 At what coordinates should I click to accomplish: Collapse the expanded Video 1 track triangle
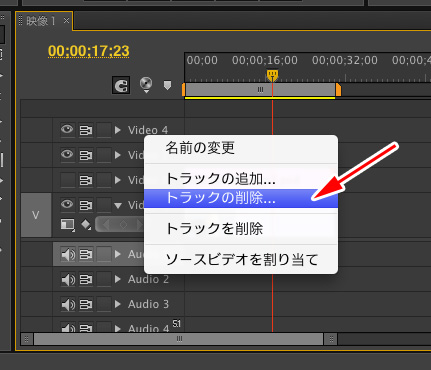tap(118, 206)
